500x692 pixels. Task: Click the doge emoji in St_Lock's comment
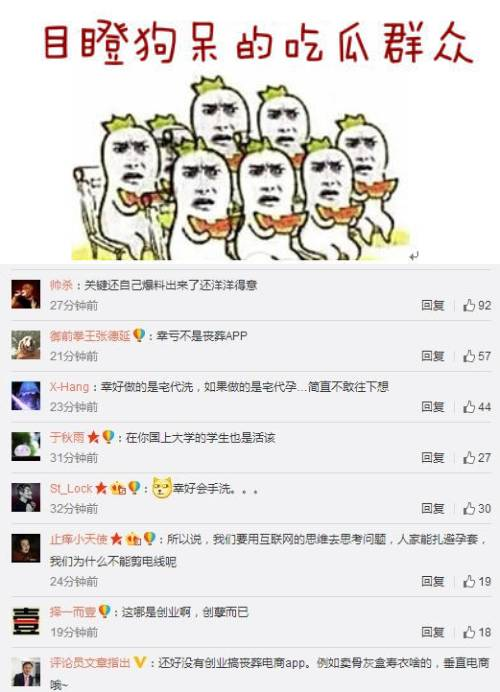pos(162,488)
